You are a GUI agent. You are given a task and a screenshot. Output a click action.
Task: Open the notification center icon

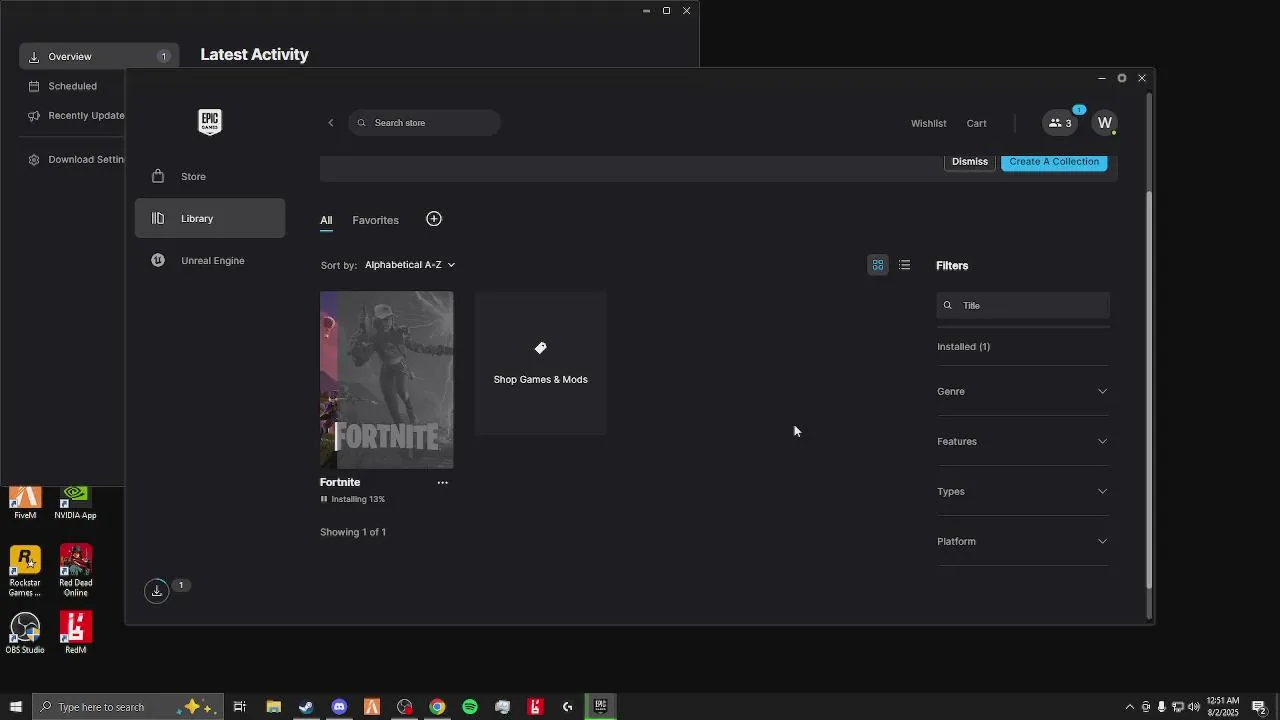pos(1259,707)
